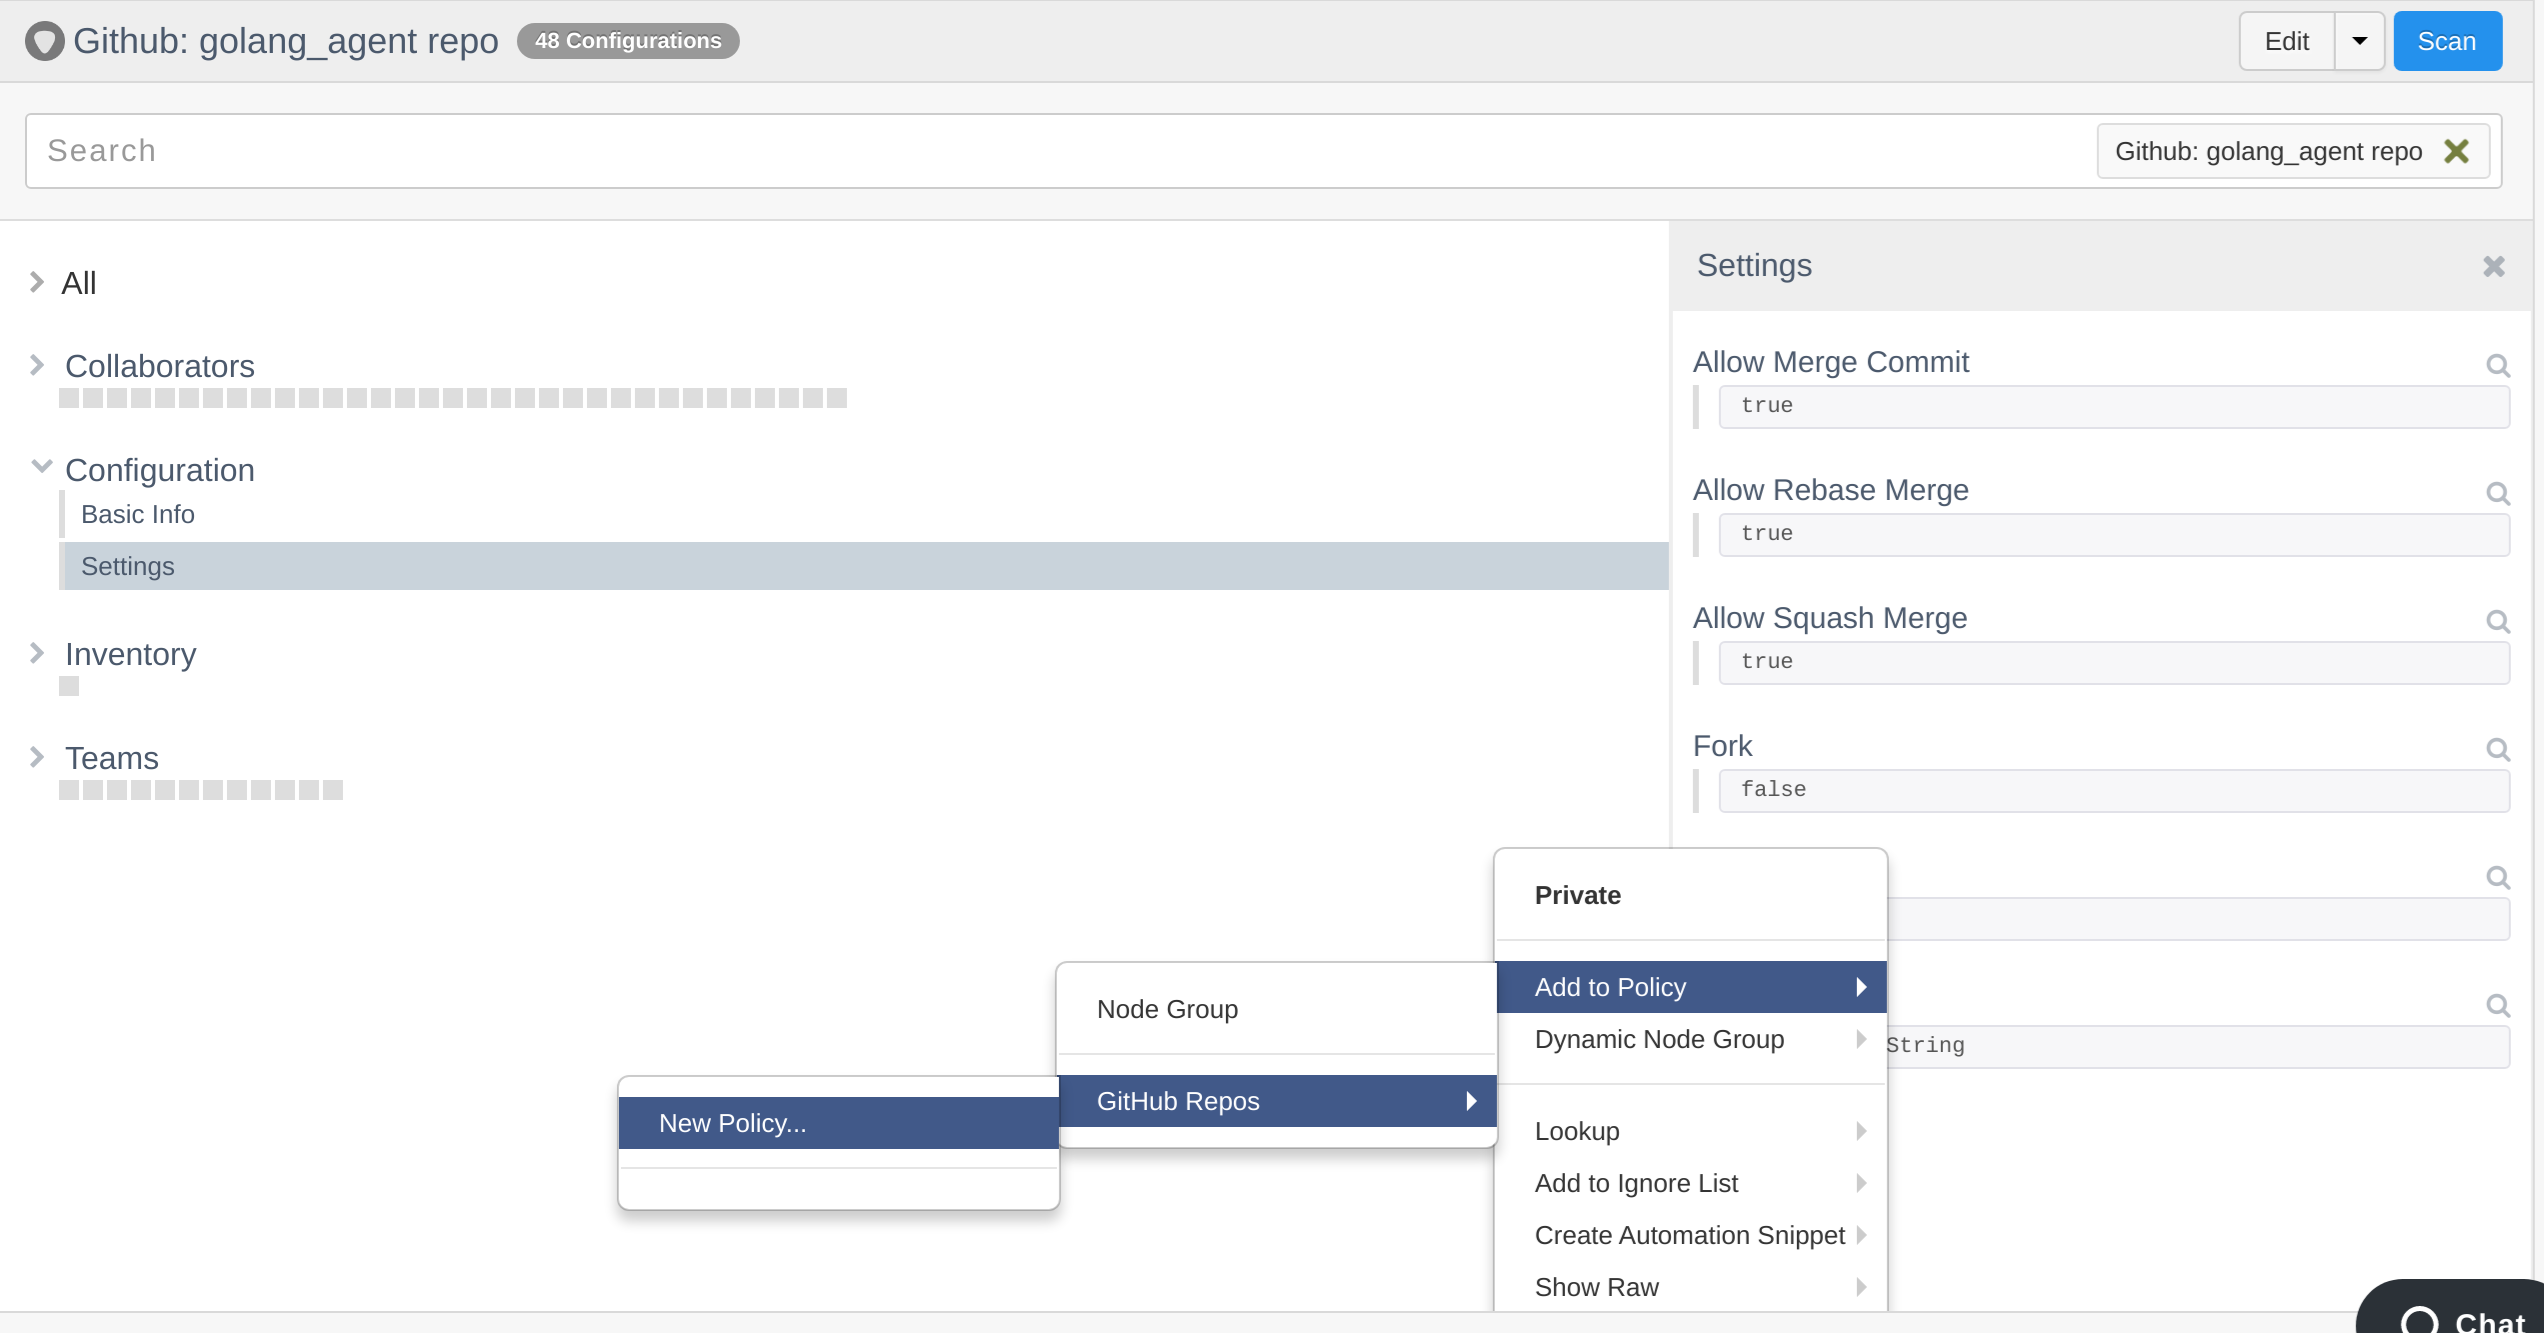Select GitHub Repos in Node Group menu
2544x1333 pixels.
1277,1101
